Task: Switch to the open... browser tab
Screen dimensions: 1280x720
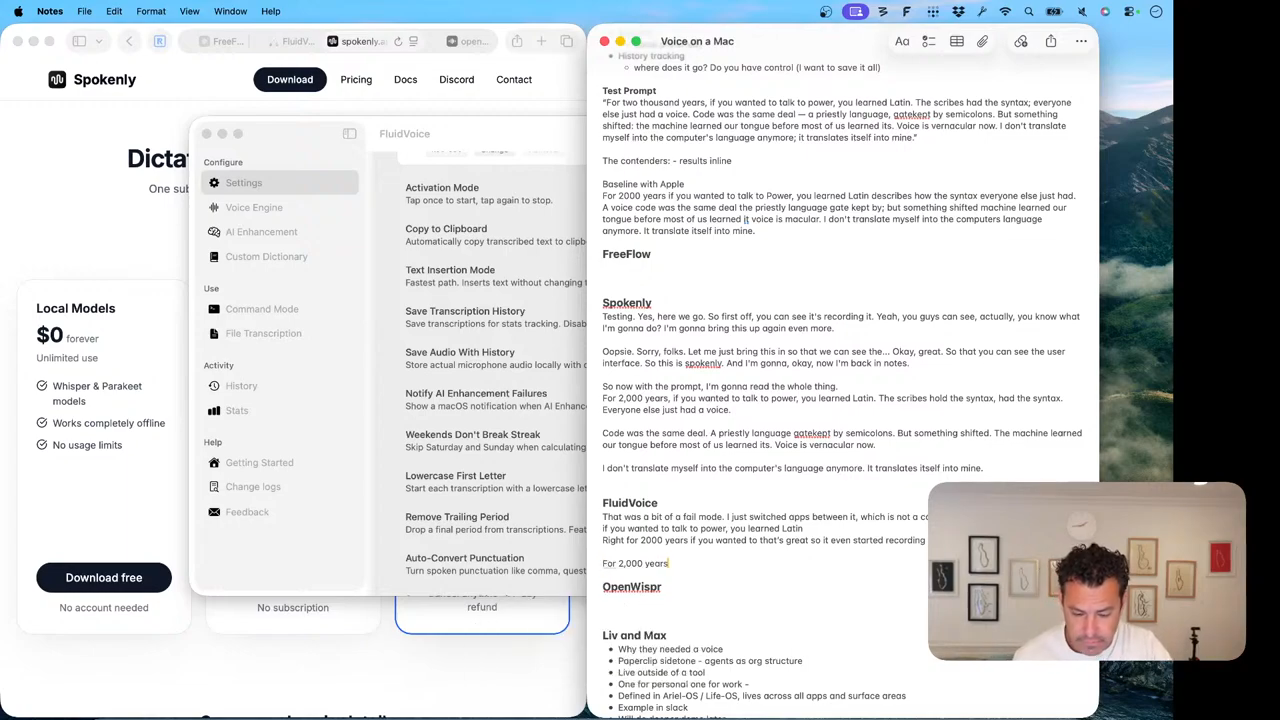Action: point(467,41)
